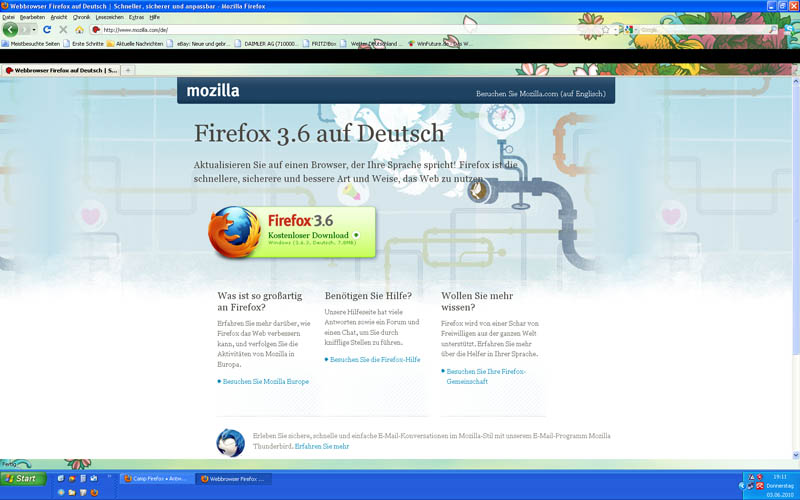The width and height of the screenshot is (800, 500).
Task: Expand the Aktuelle Nachrichten feed folder
Action: [x=135, y=44]
